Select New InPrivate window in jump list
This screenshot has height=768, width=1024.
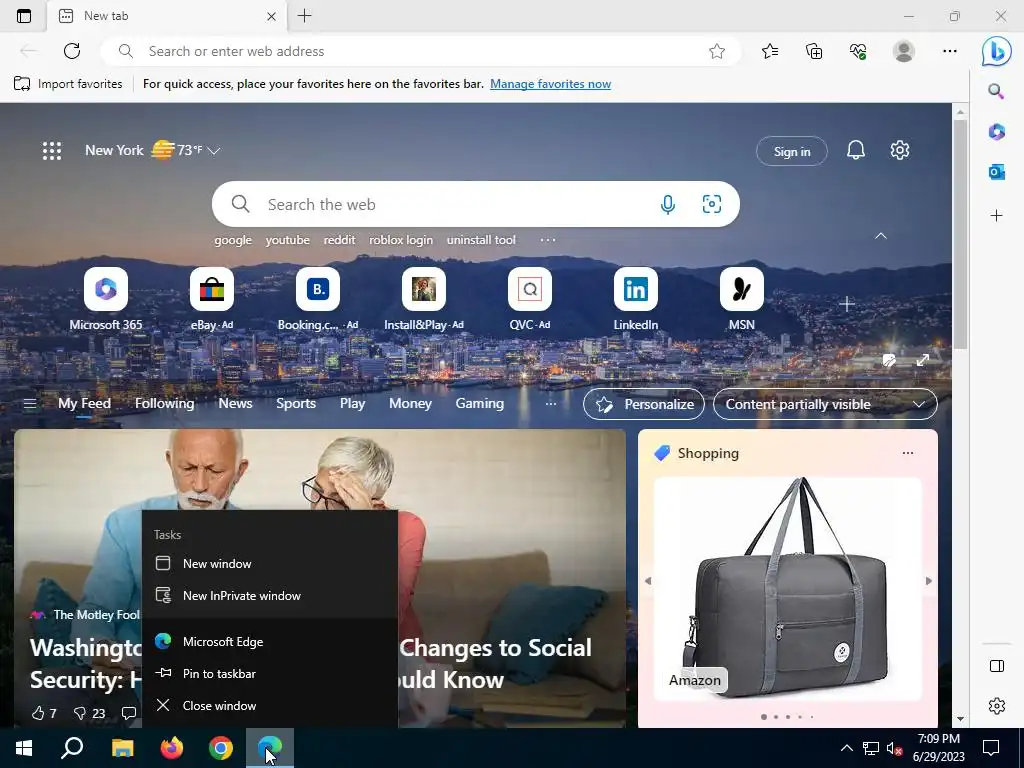click(x=270, y=596)
